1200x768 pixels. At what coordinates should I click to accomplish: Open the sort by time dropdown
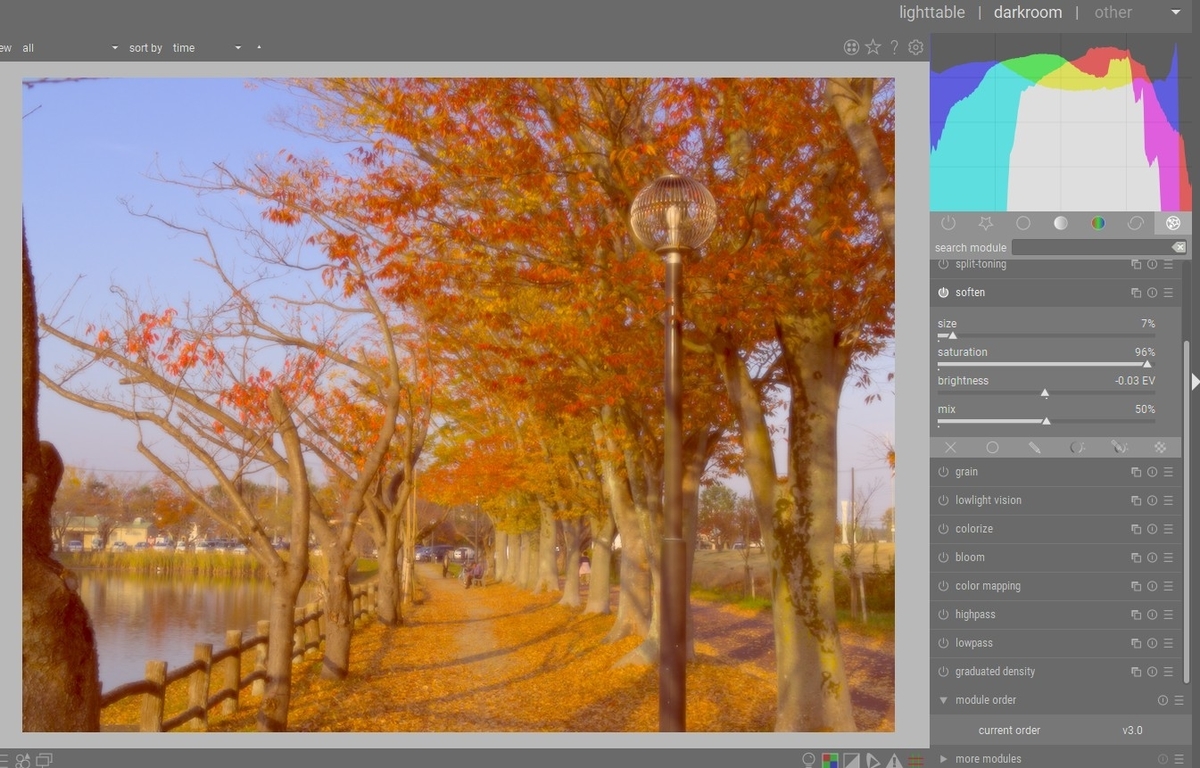(207, 48)
